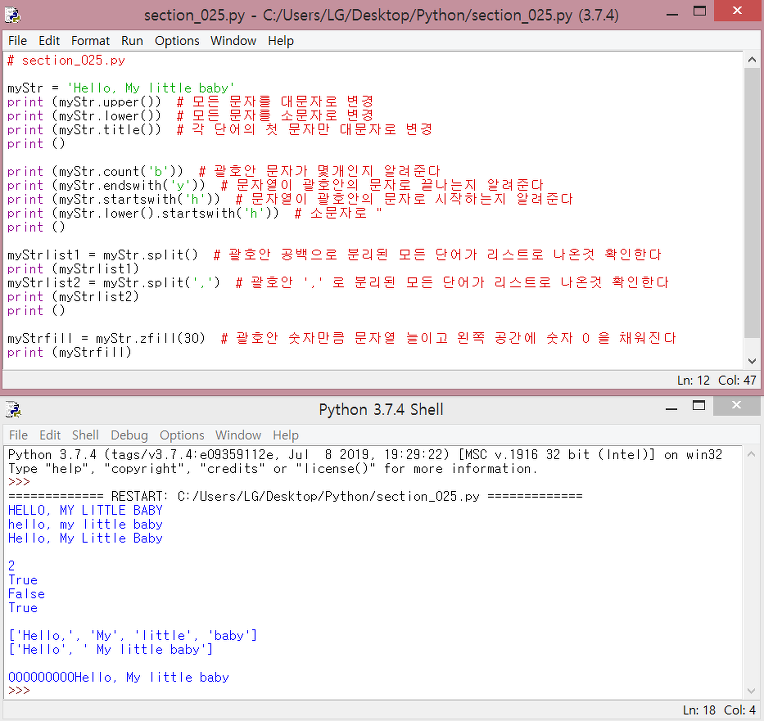764x721 pixels.
Task: Open the Shell menu in the Python Shell
Action: coord(85,435)
